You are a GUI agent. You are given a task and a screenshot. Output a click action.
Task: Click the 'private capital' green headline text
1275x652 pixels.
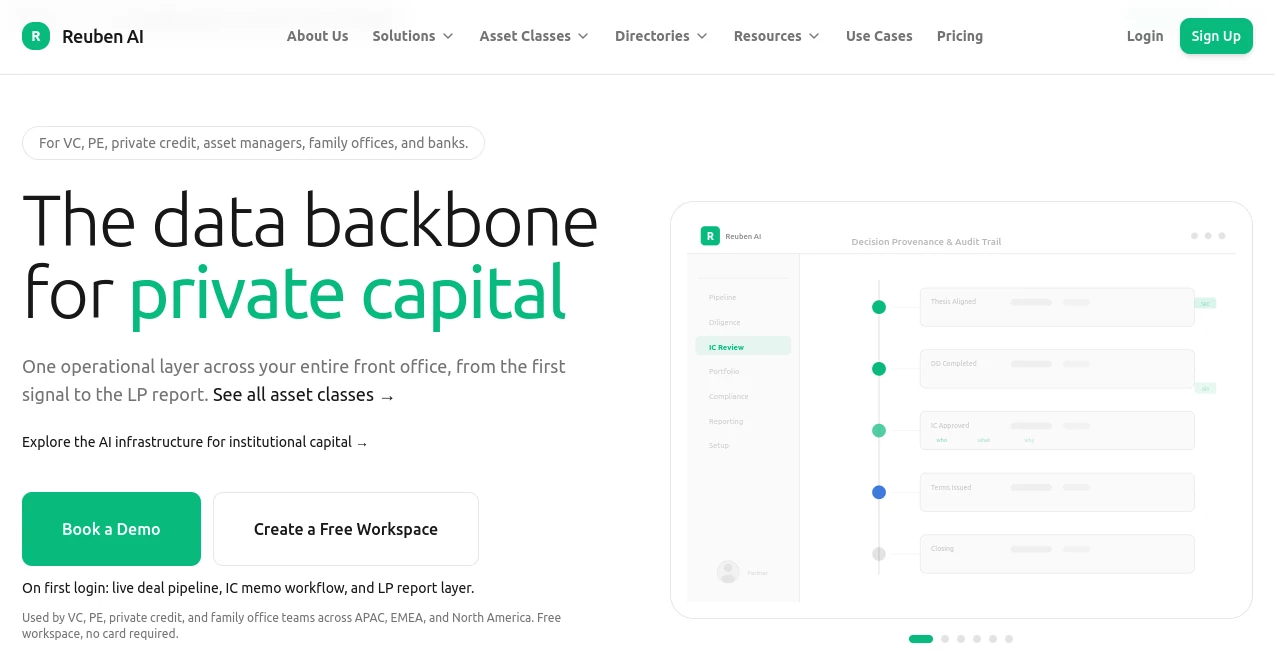click(x=348, y=294)
